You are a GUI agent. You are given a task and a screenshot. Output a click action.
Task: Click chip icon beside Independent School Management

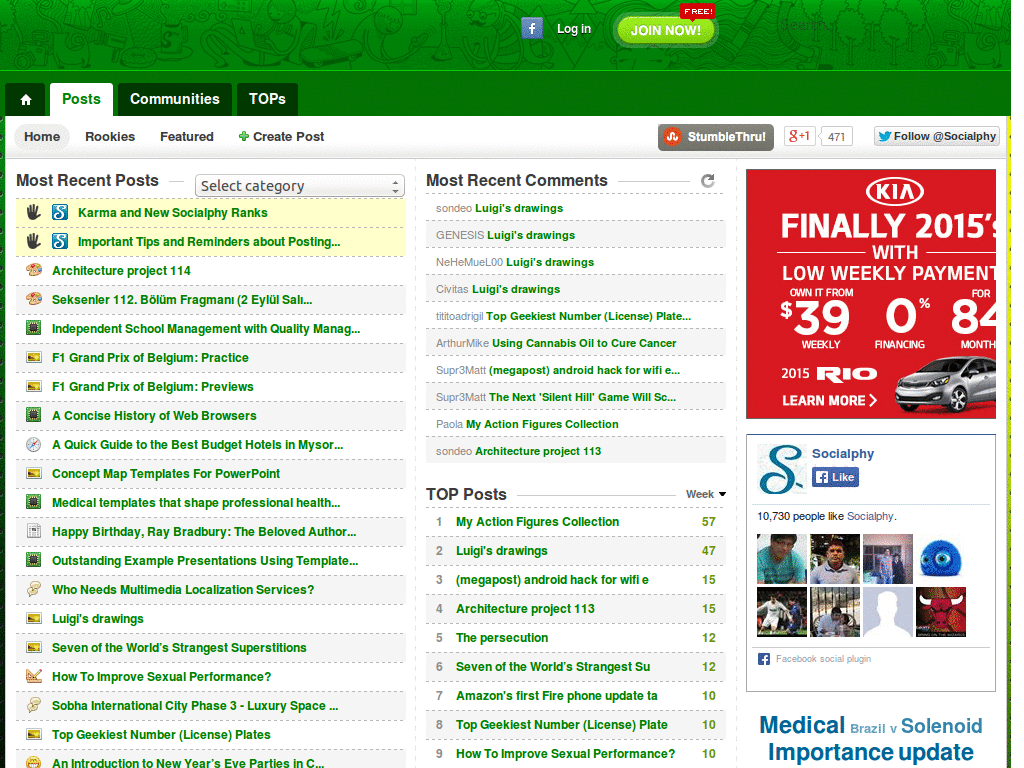(x=33, y=328)
